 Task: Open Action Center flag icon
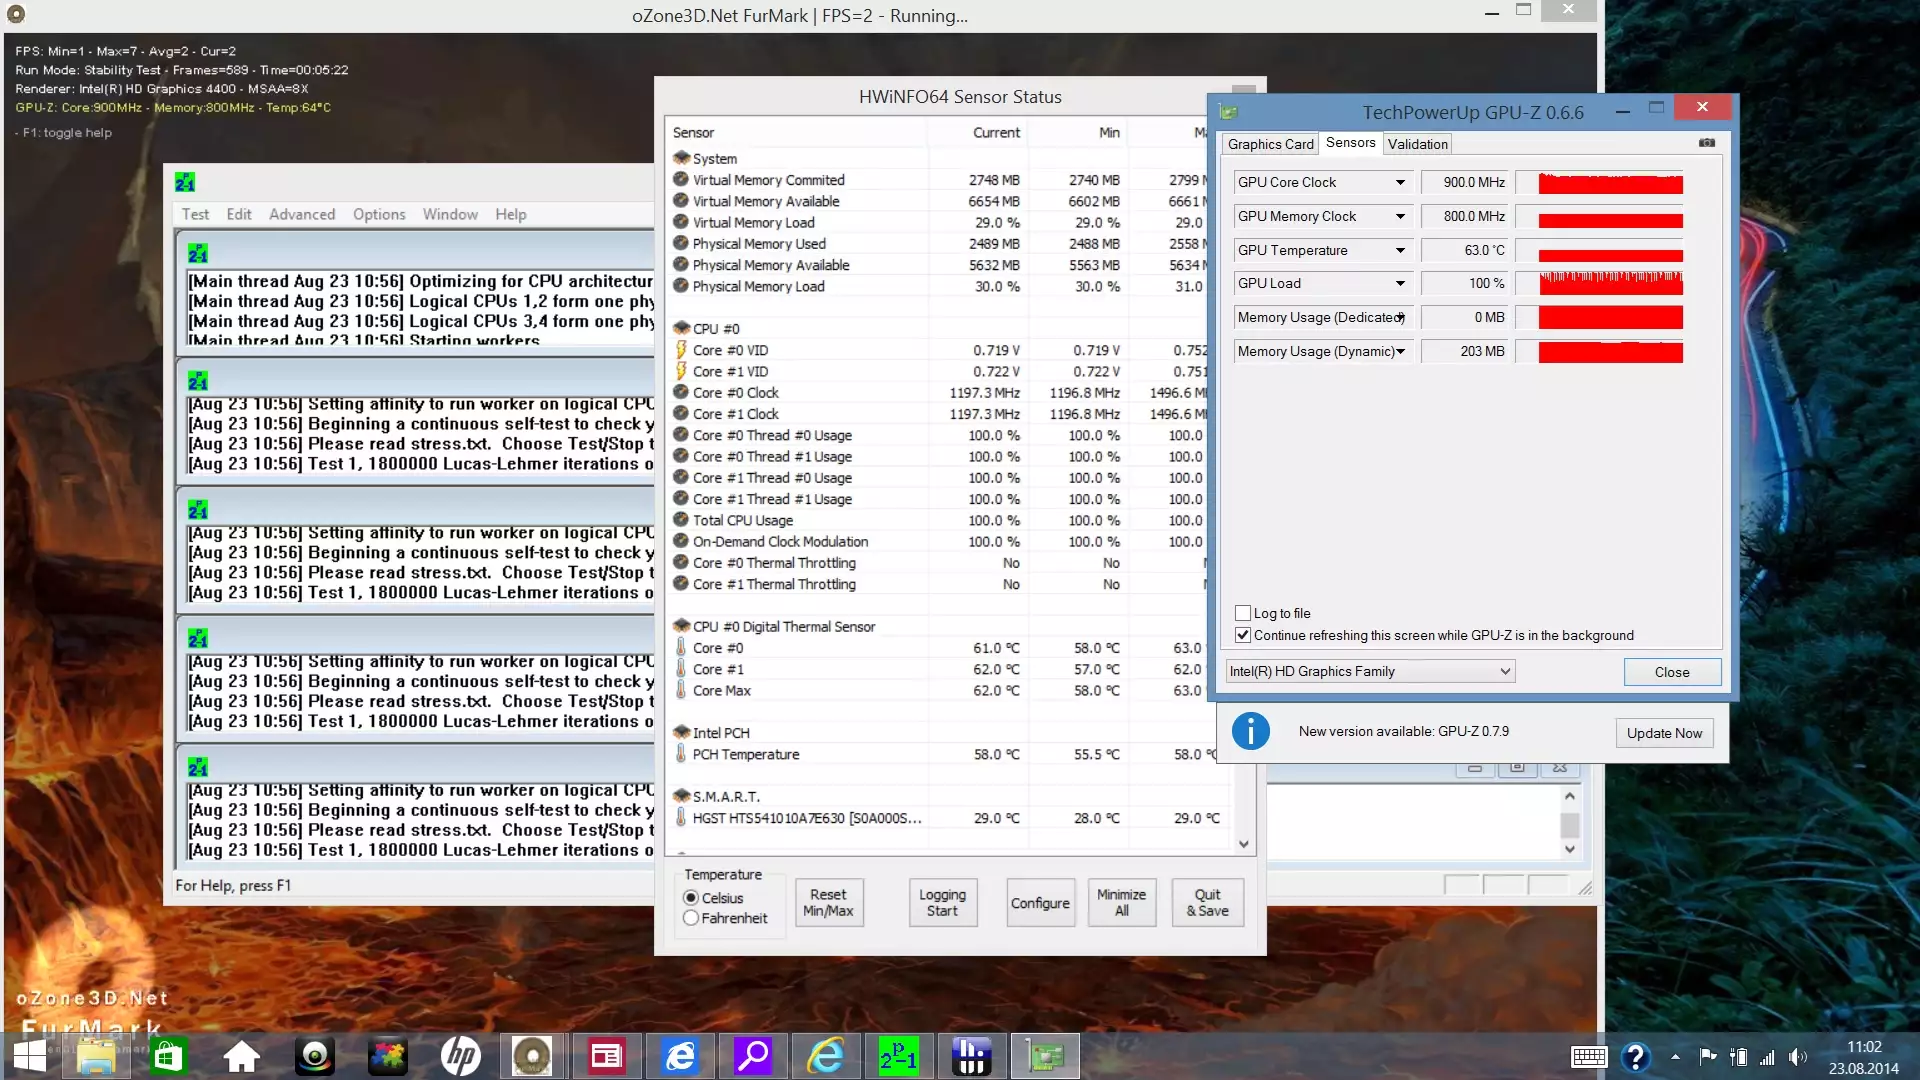click(x=1708, y=1056)
